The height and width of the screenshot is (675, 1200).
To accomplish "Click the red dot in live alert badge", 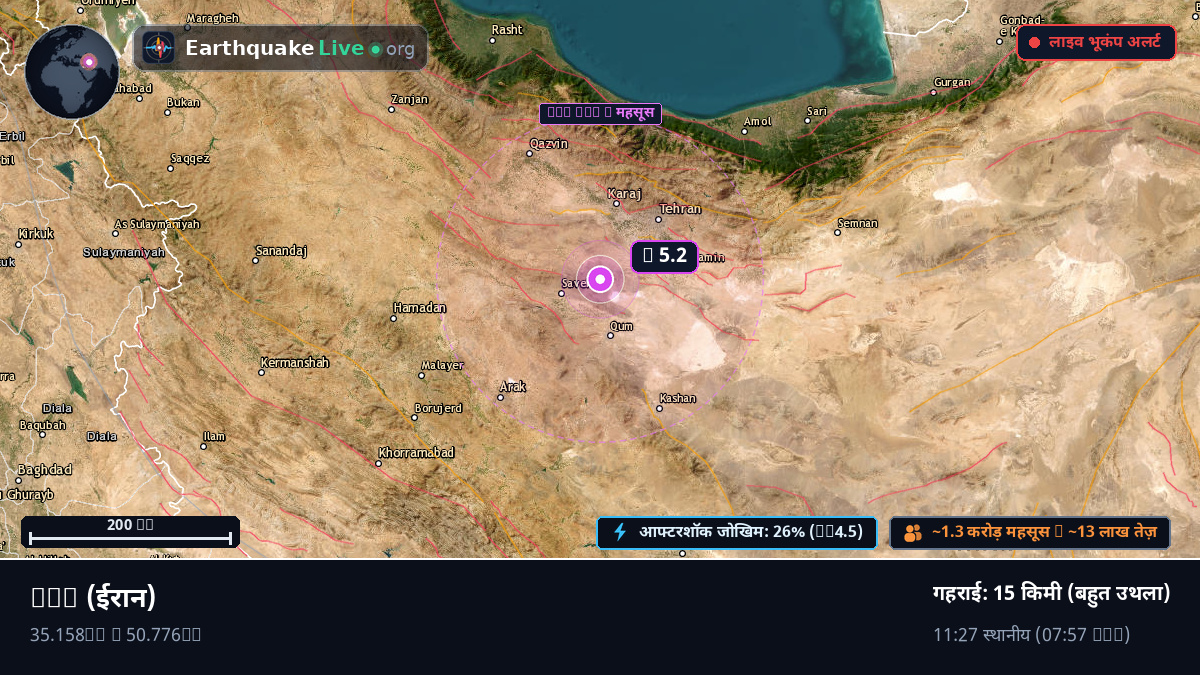I will pos(1035,43).
